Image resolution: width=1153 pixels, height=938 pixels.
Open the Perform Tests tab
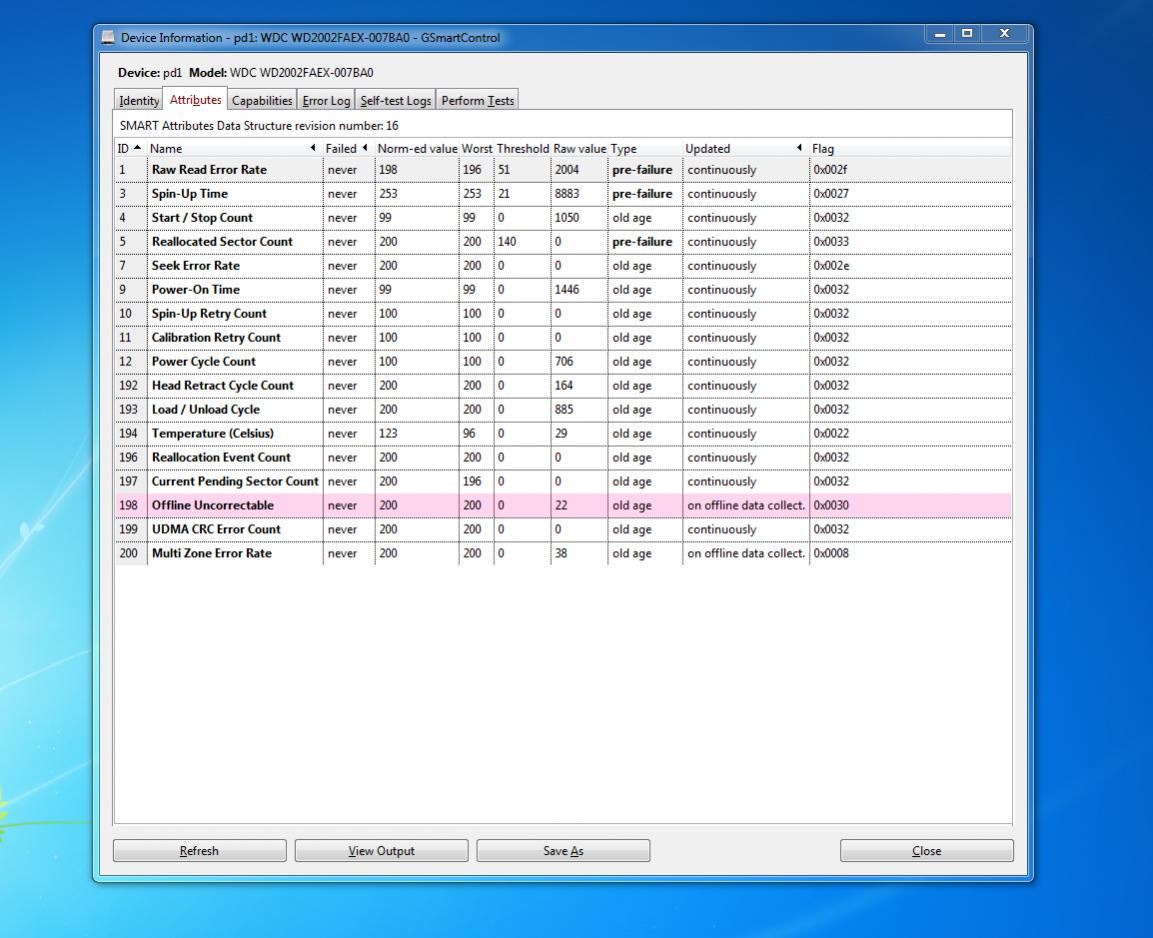(477, 101)
